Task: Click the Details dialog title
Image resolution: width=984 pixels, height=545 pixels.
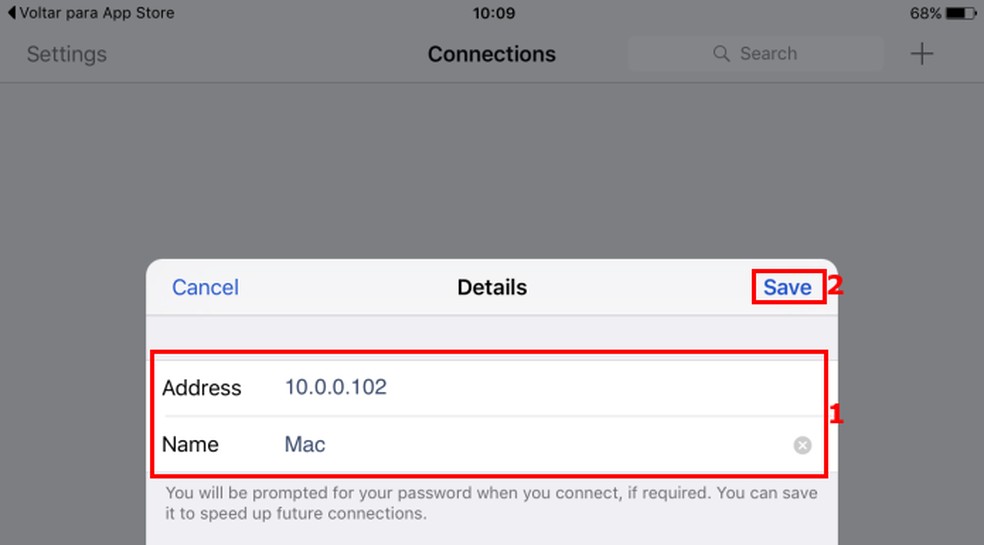Action: pos(491,288)
